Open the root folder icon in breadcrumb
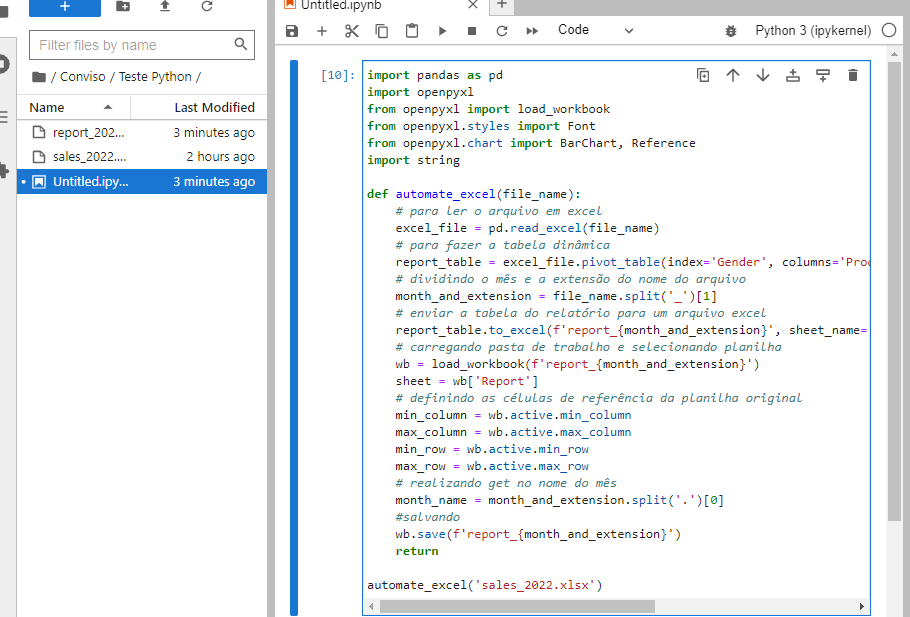This screenshot has width=910, height=617. [x=39, y=77]
